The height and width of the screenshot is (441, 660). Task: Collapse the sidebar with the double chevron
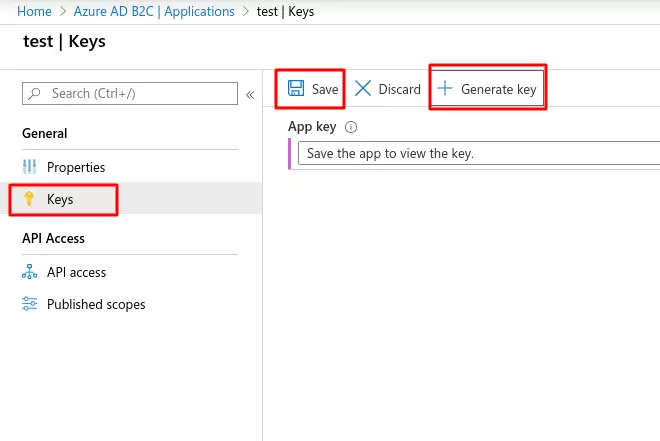250,95
